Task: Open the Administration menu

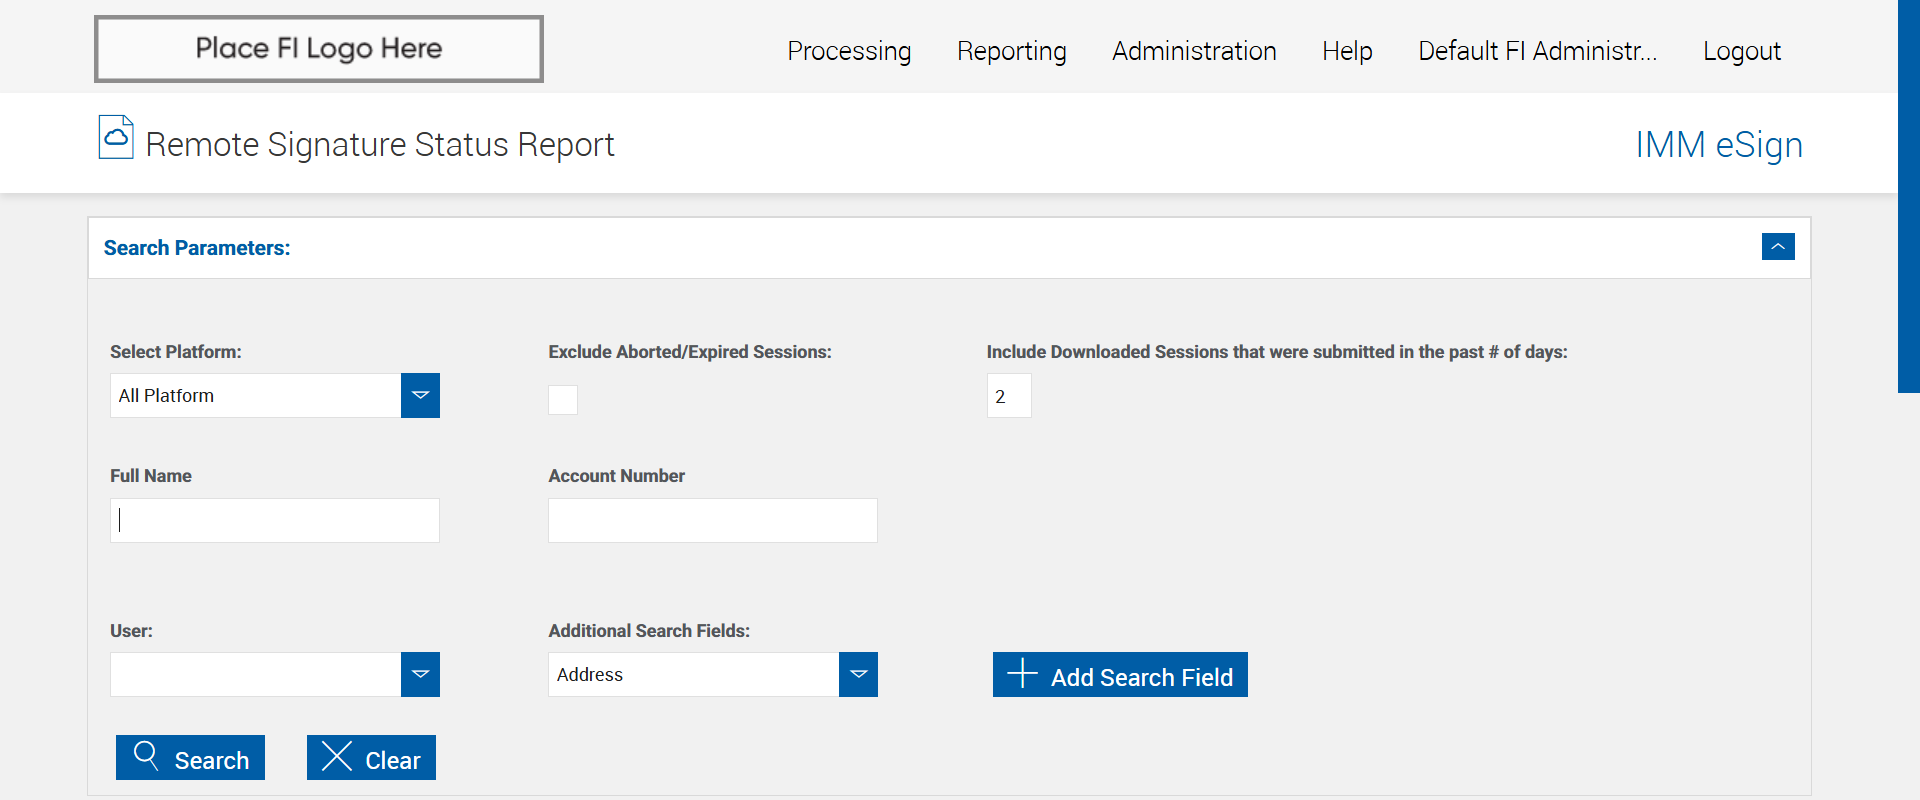Action: [1194, 51]
